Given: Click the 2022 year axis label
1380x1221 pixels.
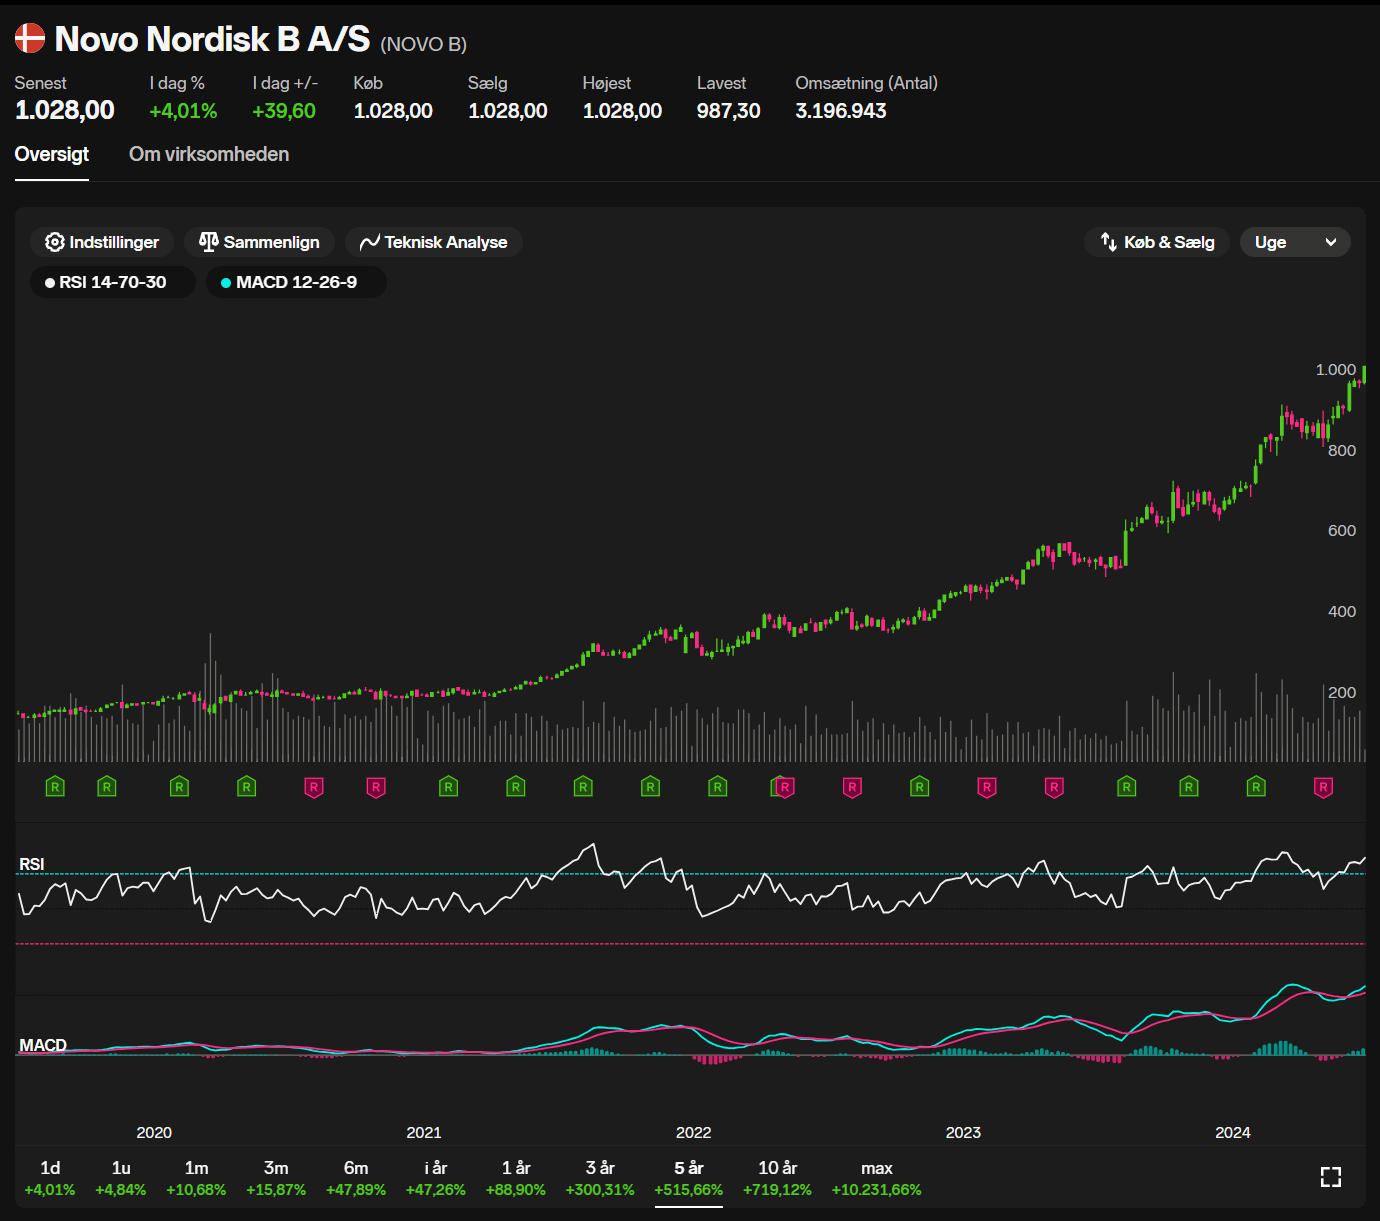Looking at the screenshot, I should (694, 1132).
